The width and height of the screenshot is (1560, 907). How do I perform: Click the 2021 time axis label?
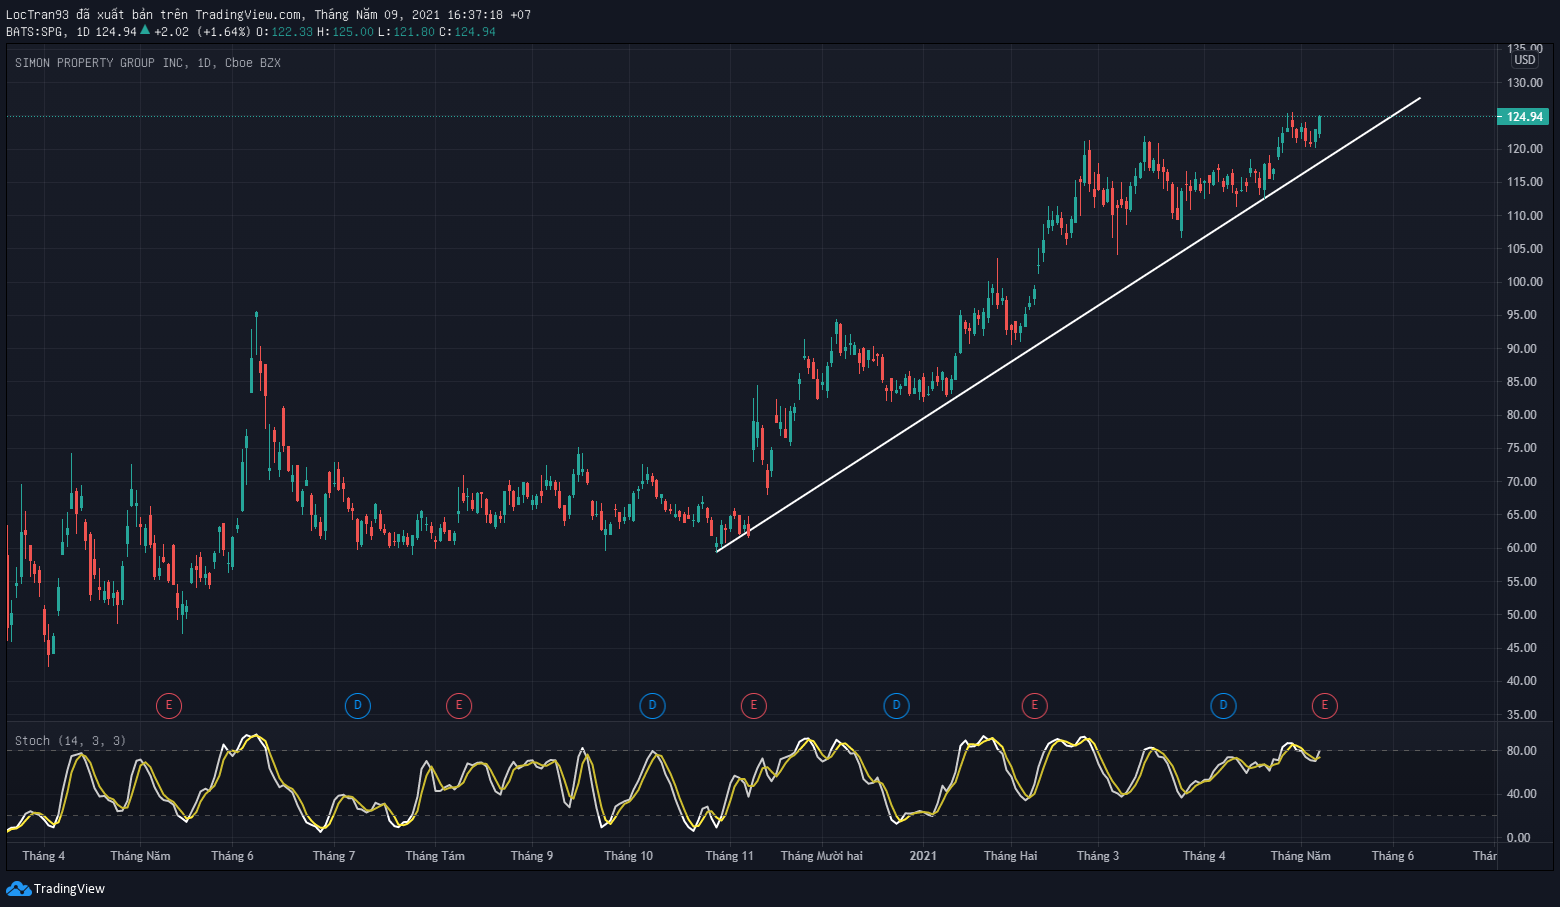click(x=923, y=856)
